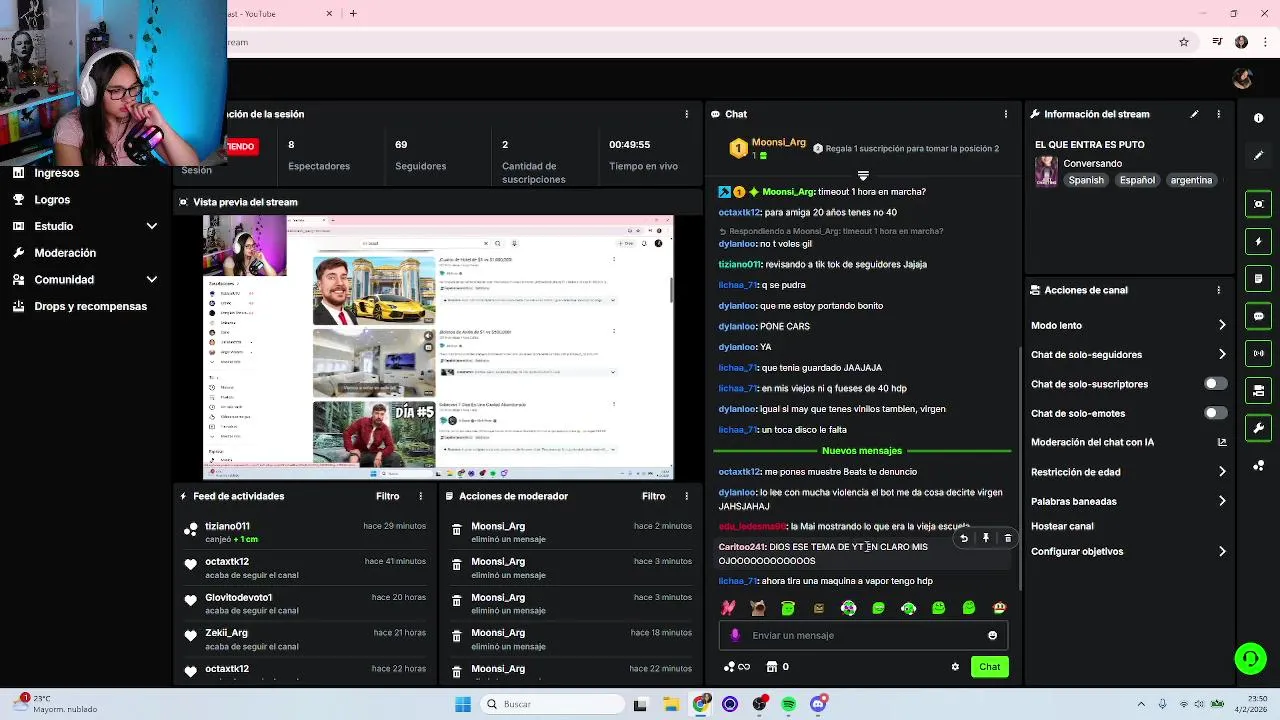Expand Modo lento options

(x=1222, y=325)
